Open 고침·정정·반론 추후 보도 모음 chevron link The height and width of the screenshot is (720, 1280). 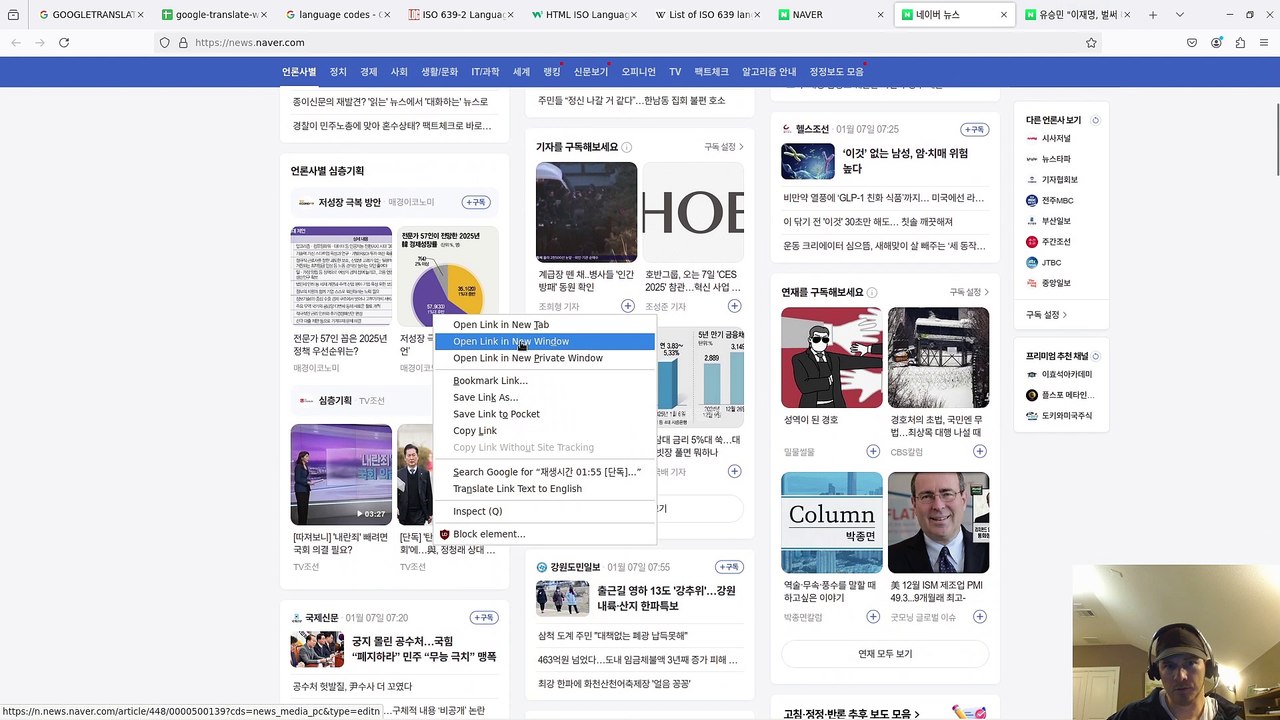(852, 714)
